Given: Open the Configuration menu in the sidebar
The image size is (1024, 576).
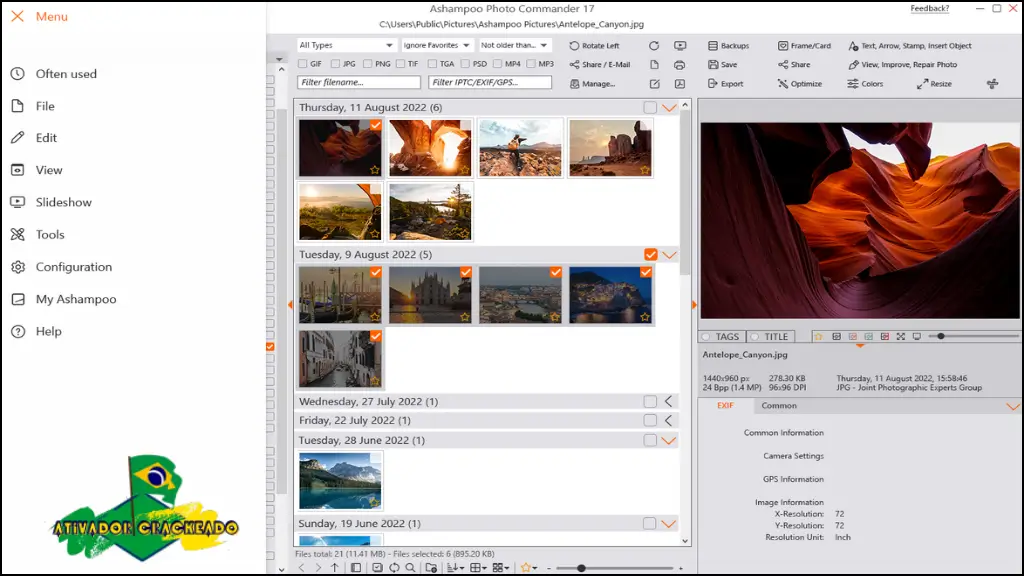Looking at the screenshot, I should (x=75, y=267).
